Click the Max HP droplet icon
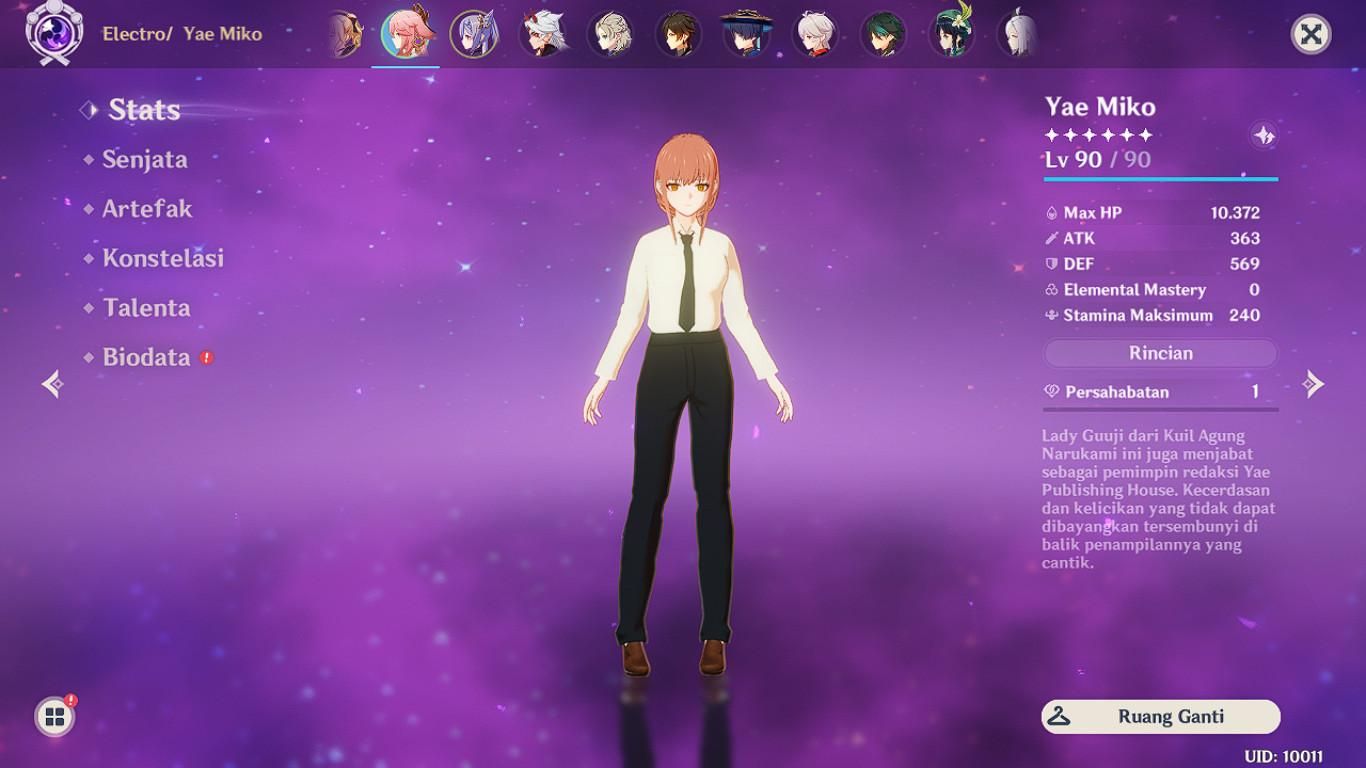The width and height of the screenshot is (1366, 768). (x=1051, y=213)
